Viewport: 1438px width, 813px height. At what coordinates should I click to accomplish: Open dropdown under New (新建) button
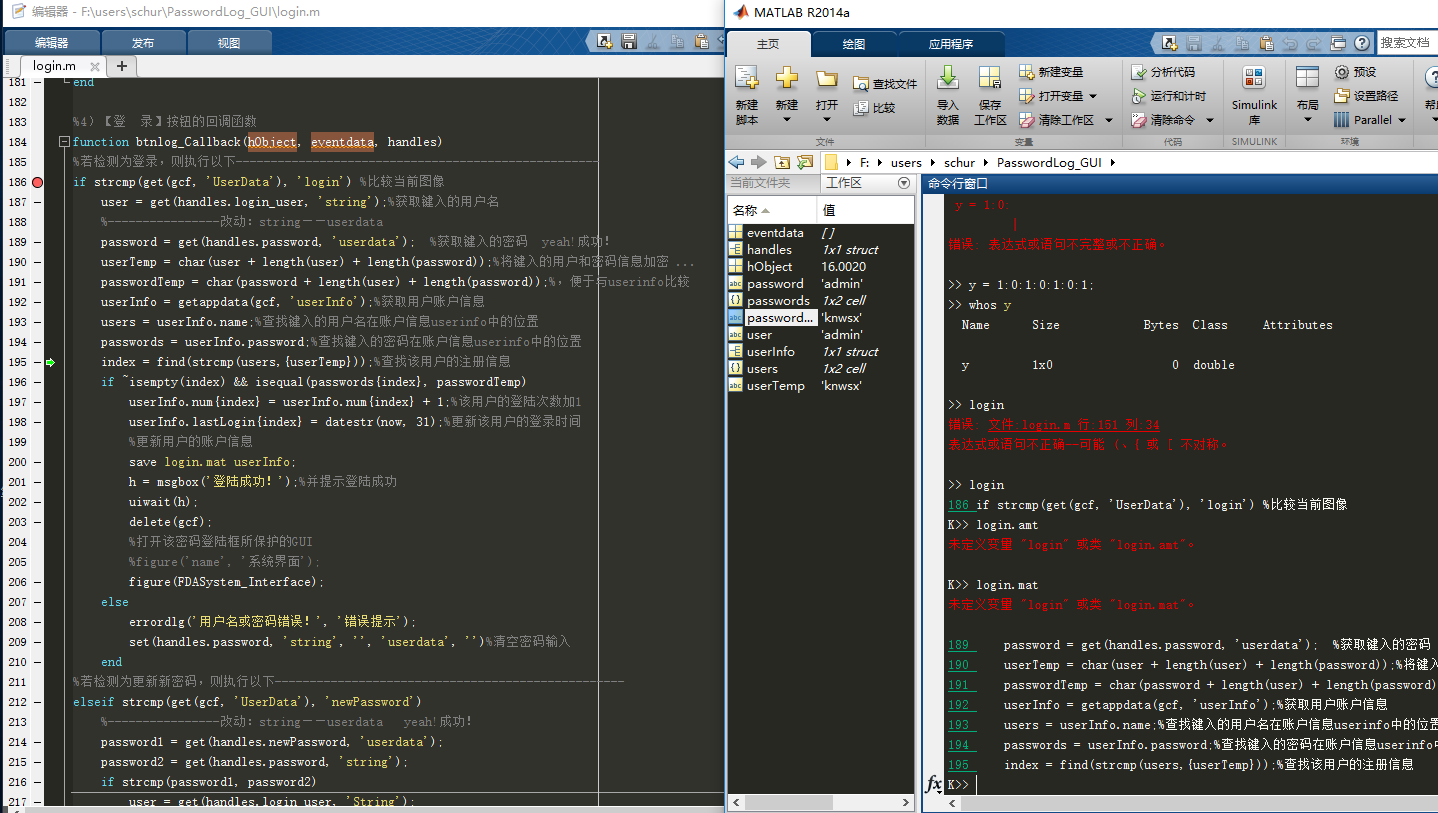tap(787, 120)
